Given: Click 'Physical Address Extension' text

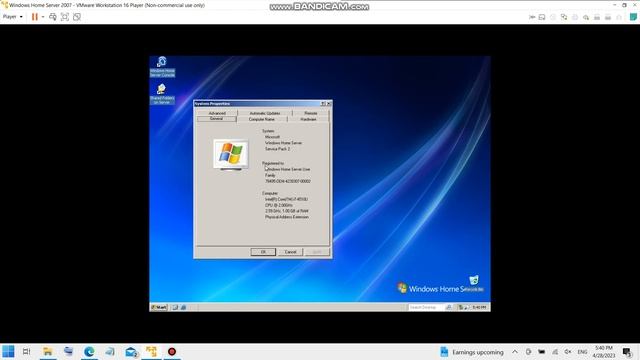Looking at the screenshot, I should click(x=287, y=217).
